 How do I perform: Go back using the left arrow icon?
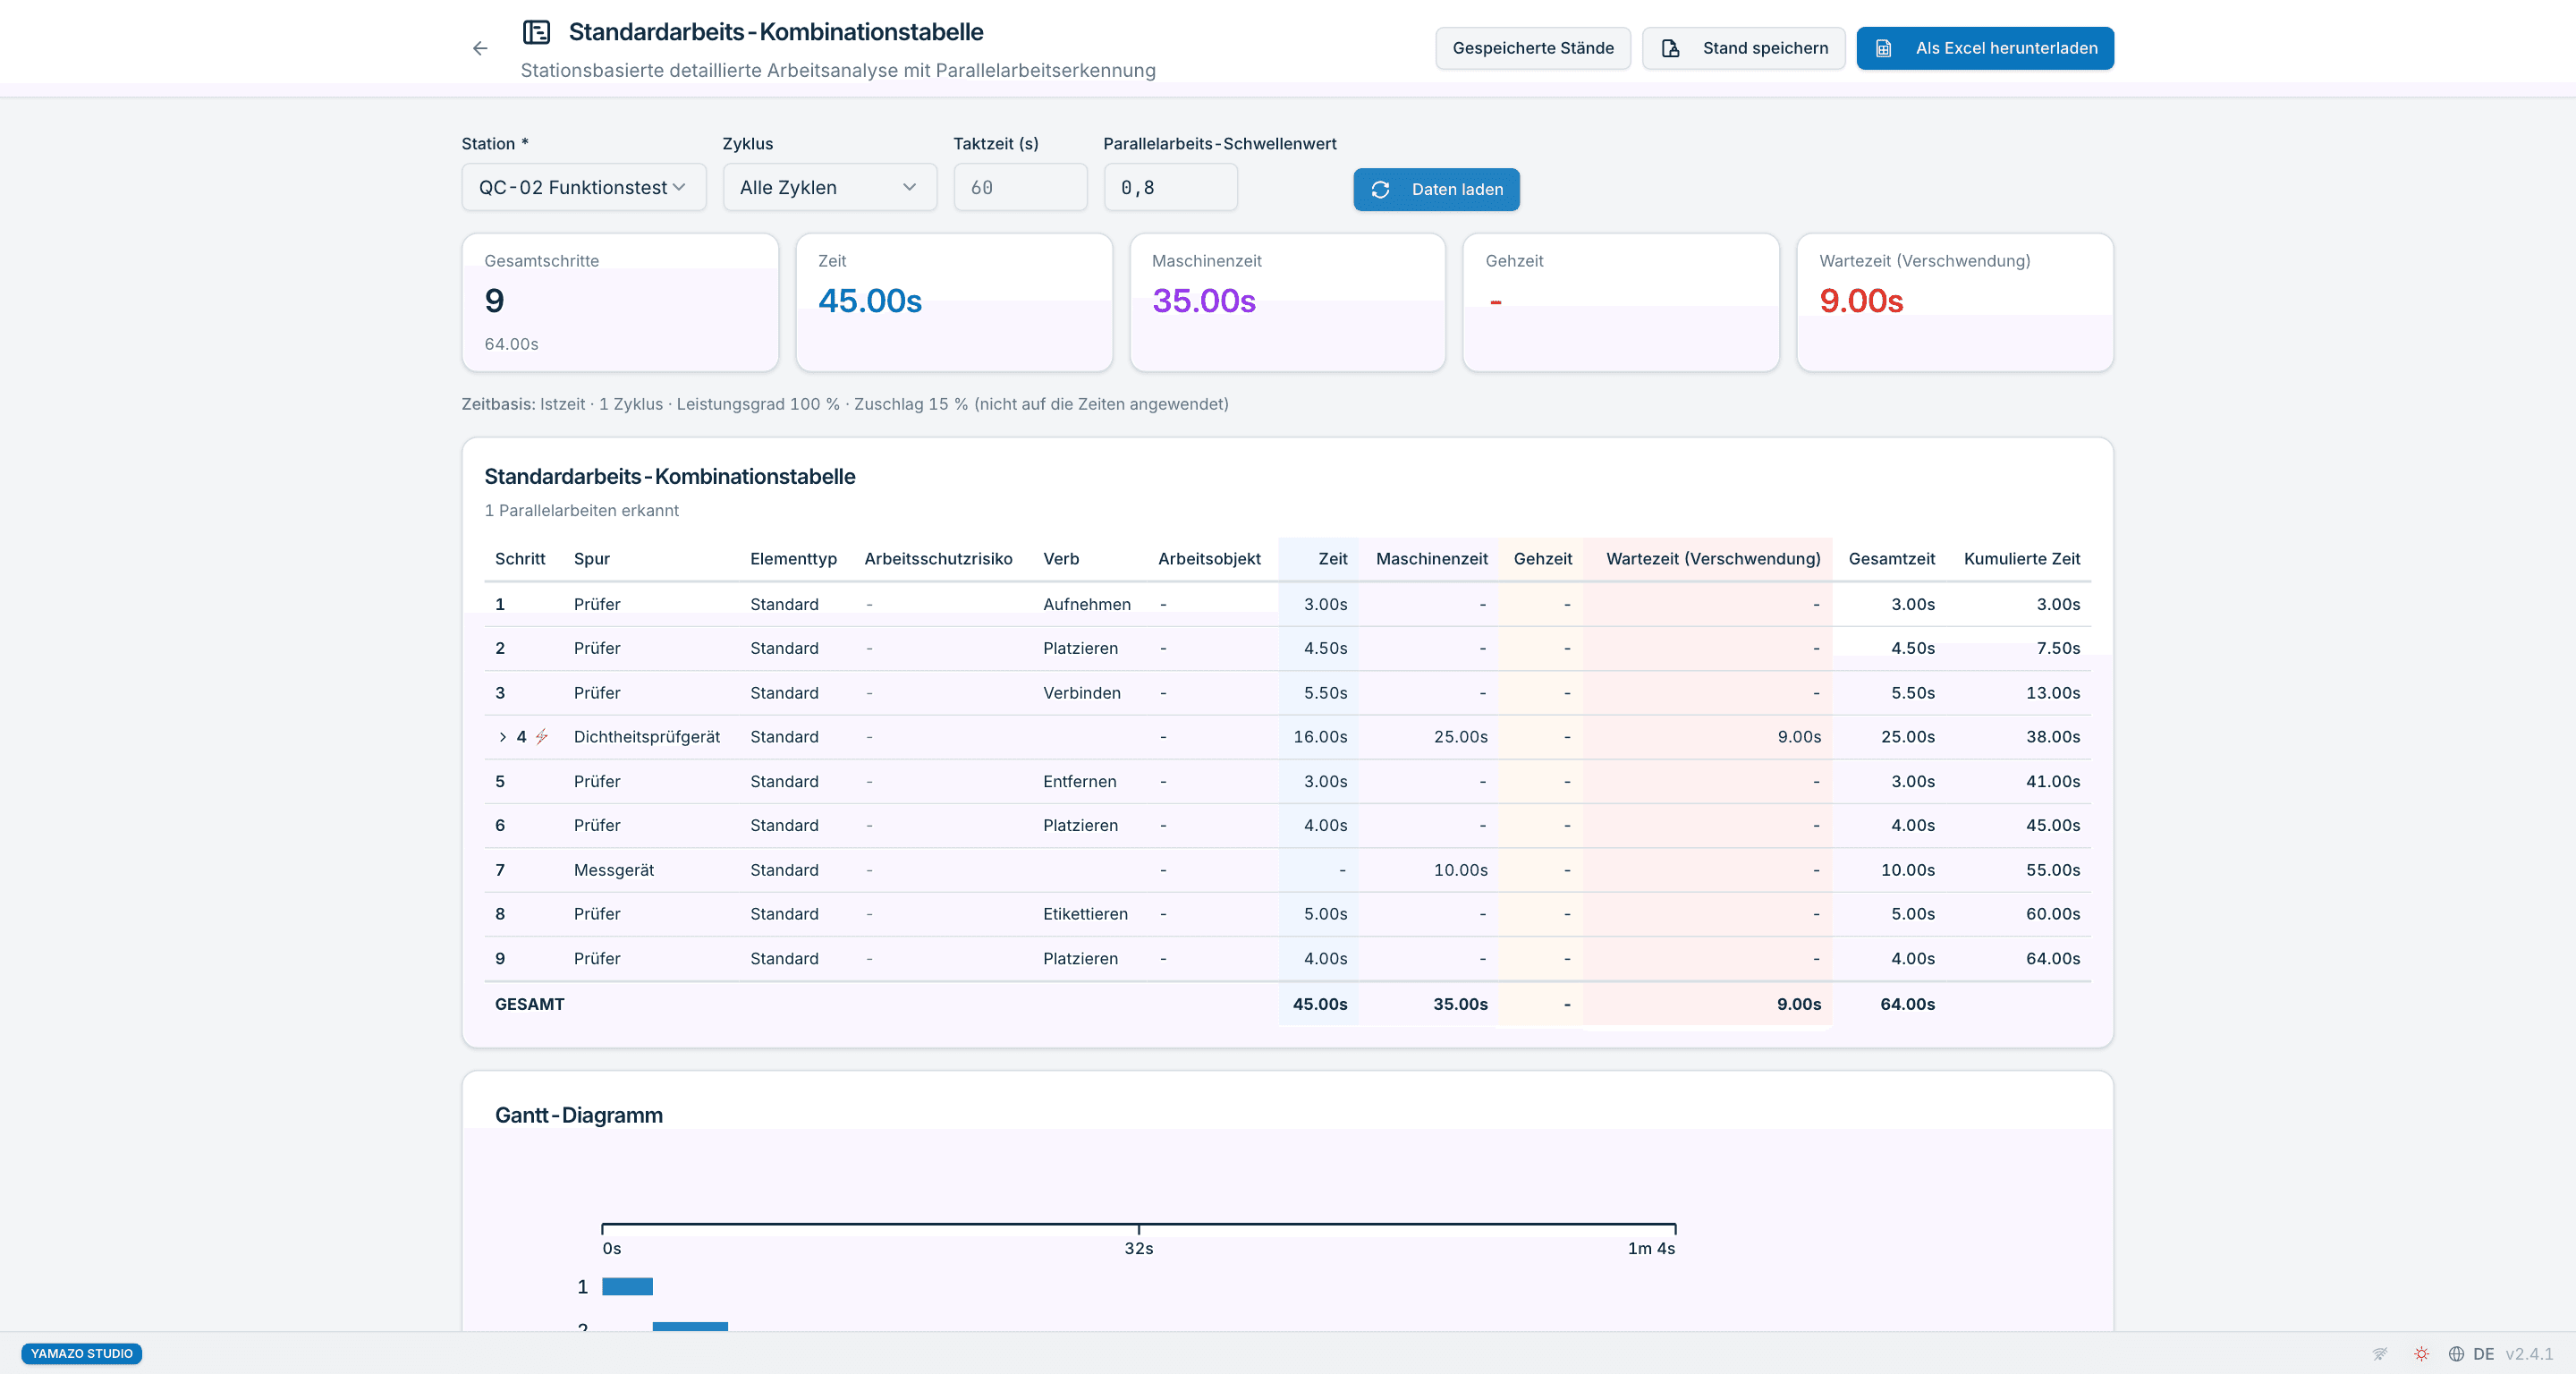[480, 48]
